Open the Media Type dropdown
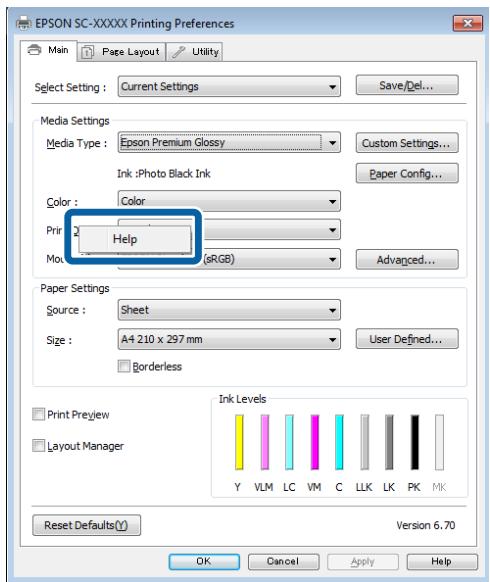490x582 pixels. [229, 143]
